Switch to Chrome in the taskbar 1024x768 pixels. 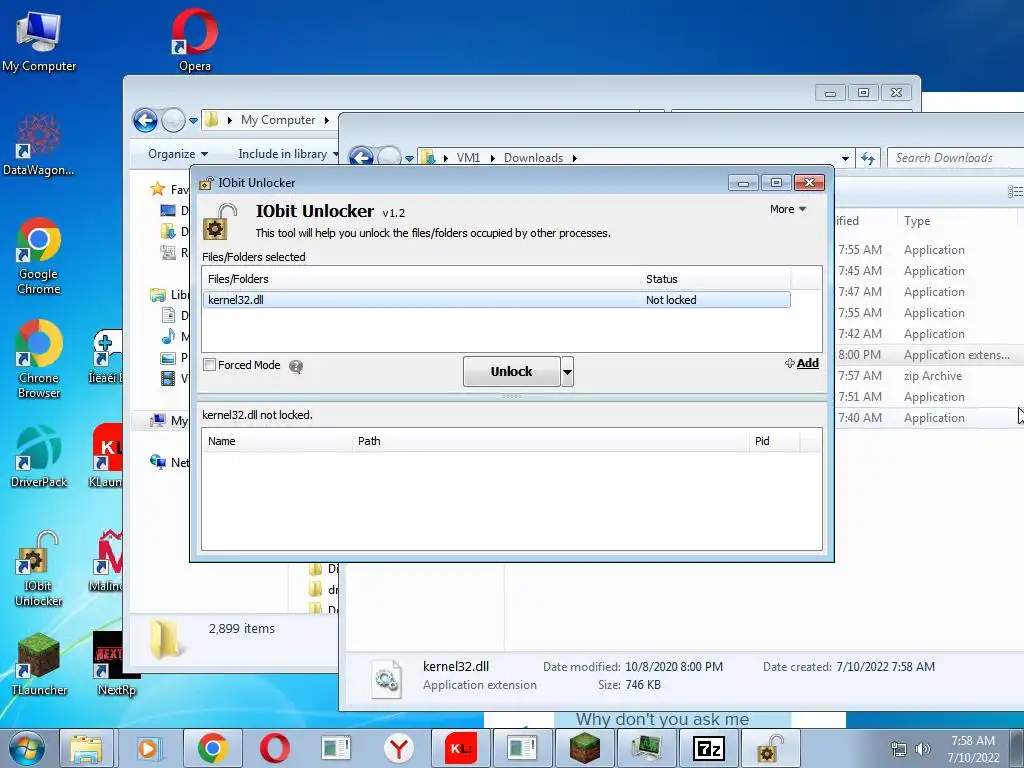point(212,748)
